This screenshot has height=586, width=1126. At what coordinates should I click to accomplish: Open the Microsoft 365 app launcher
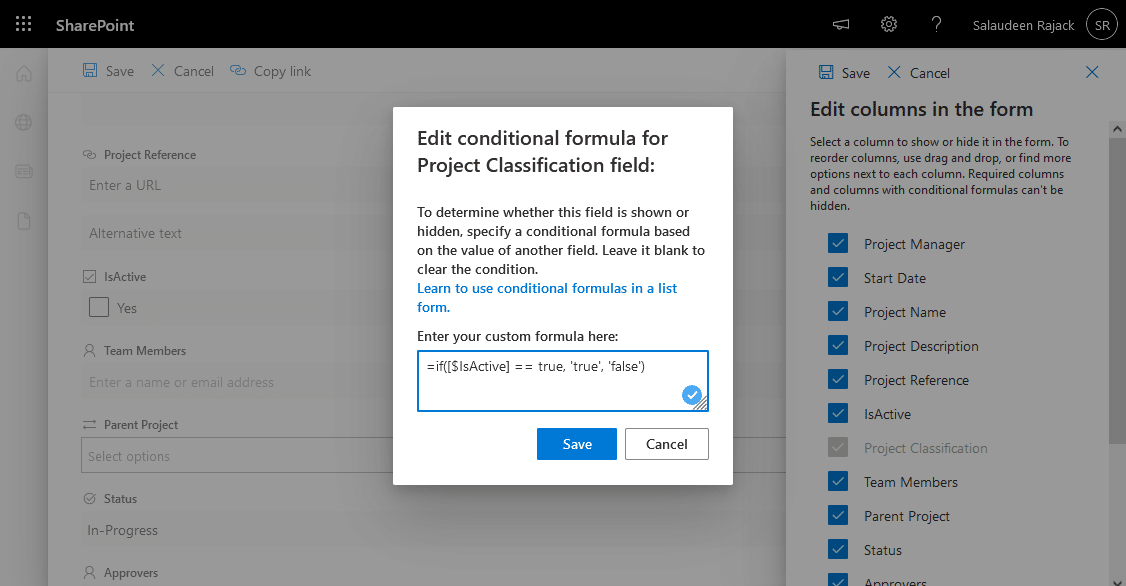pyautogui.click(x=23, y=24)
